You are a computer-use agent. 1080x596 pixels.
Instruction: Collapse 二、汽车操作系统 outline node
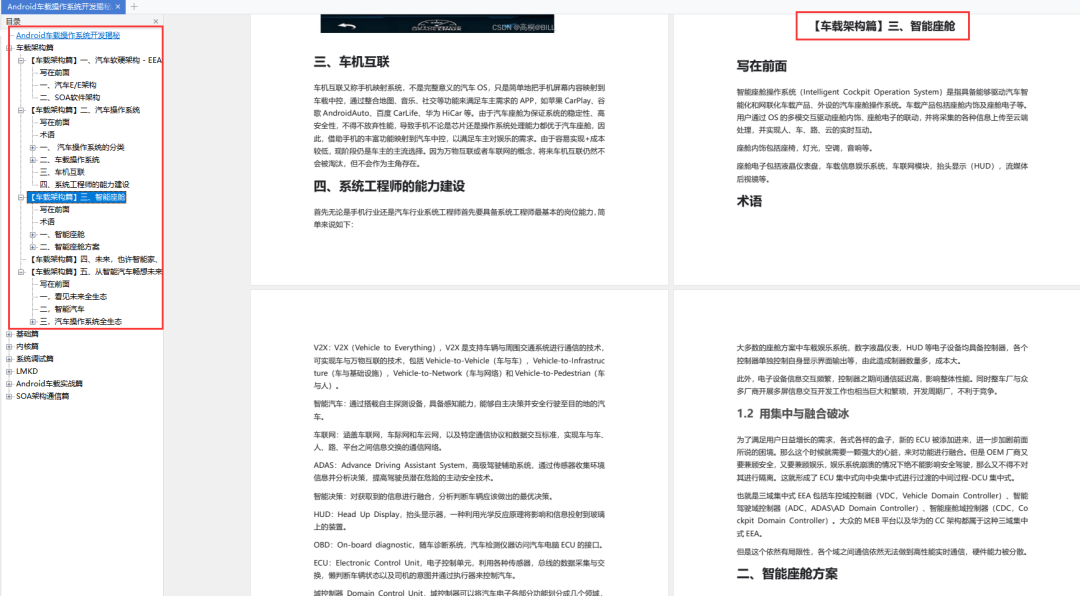(x=21, y=110)
